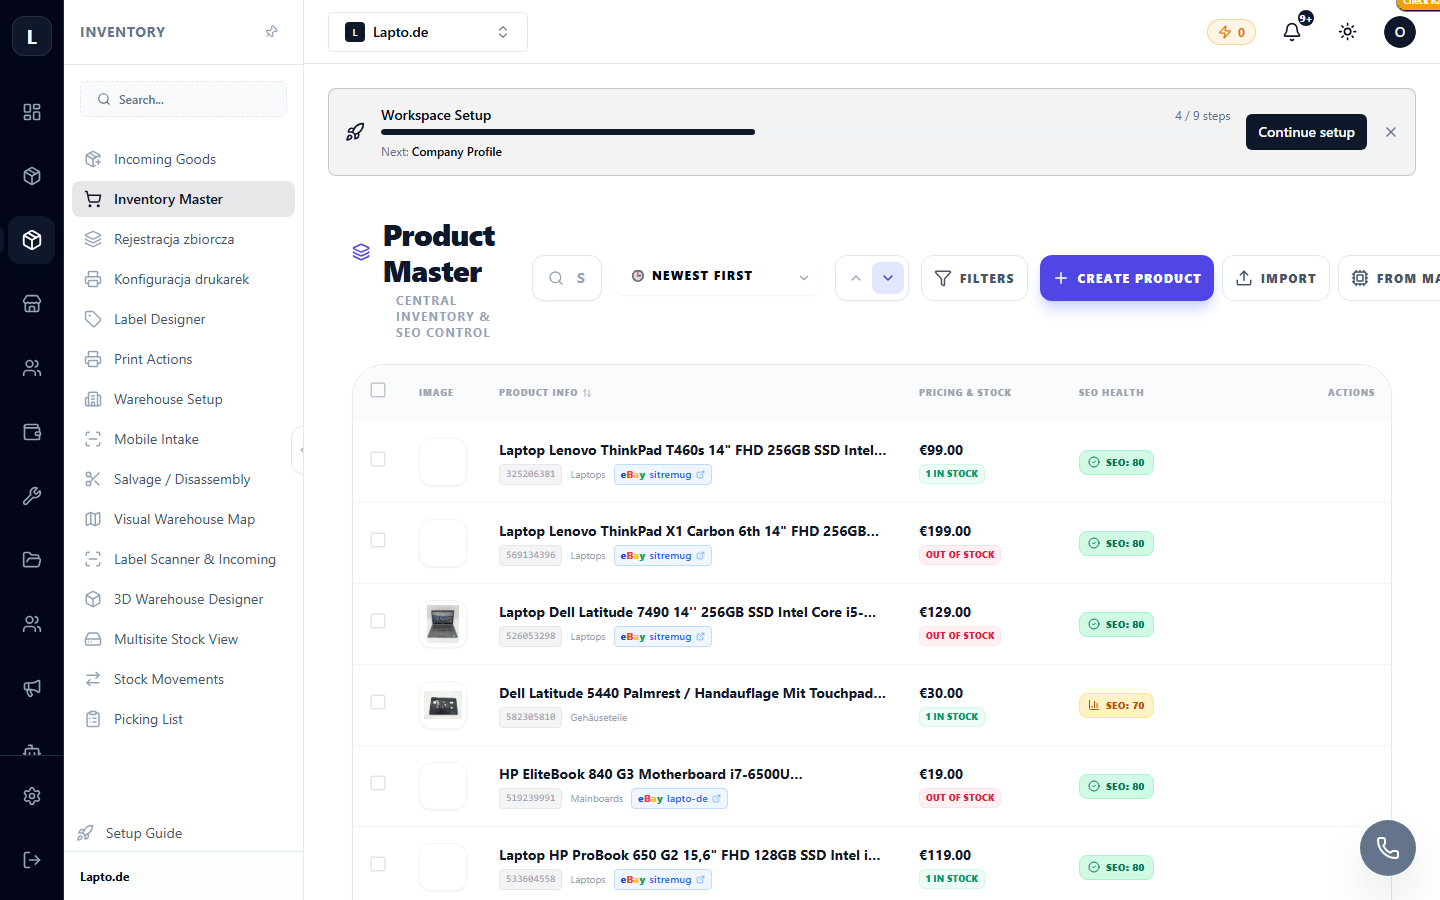Select checkbox for ThinkPad T460s row
Screen dimensions: 1440x900
point(378,459)
